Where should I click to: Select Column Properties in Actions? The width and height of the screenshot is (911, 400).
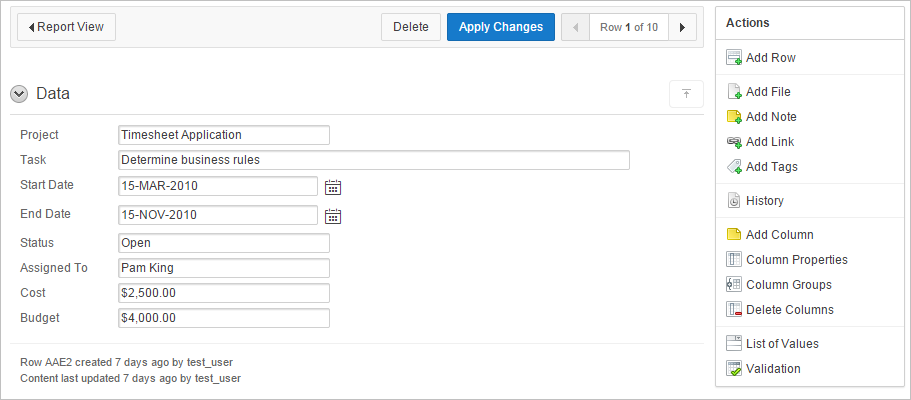tap(796, 260)
